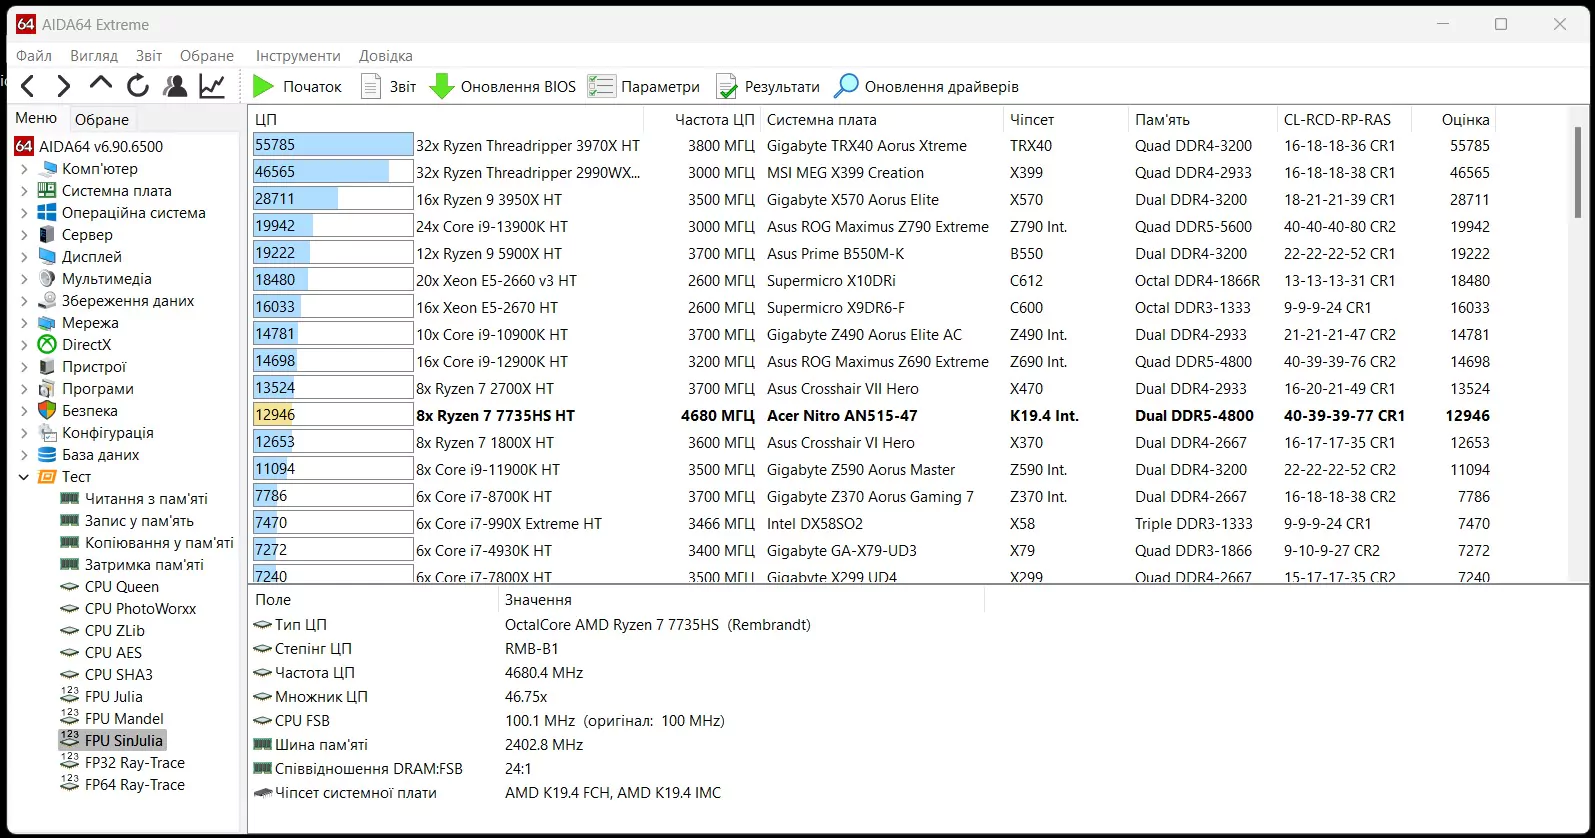This screenshot has height=838, width=1595.
Task: Open Копіювання у пам'яті test
Action: point(147,543)
